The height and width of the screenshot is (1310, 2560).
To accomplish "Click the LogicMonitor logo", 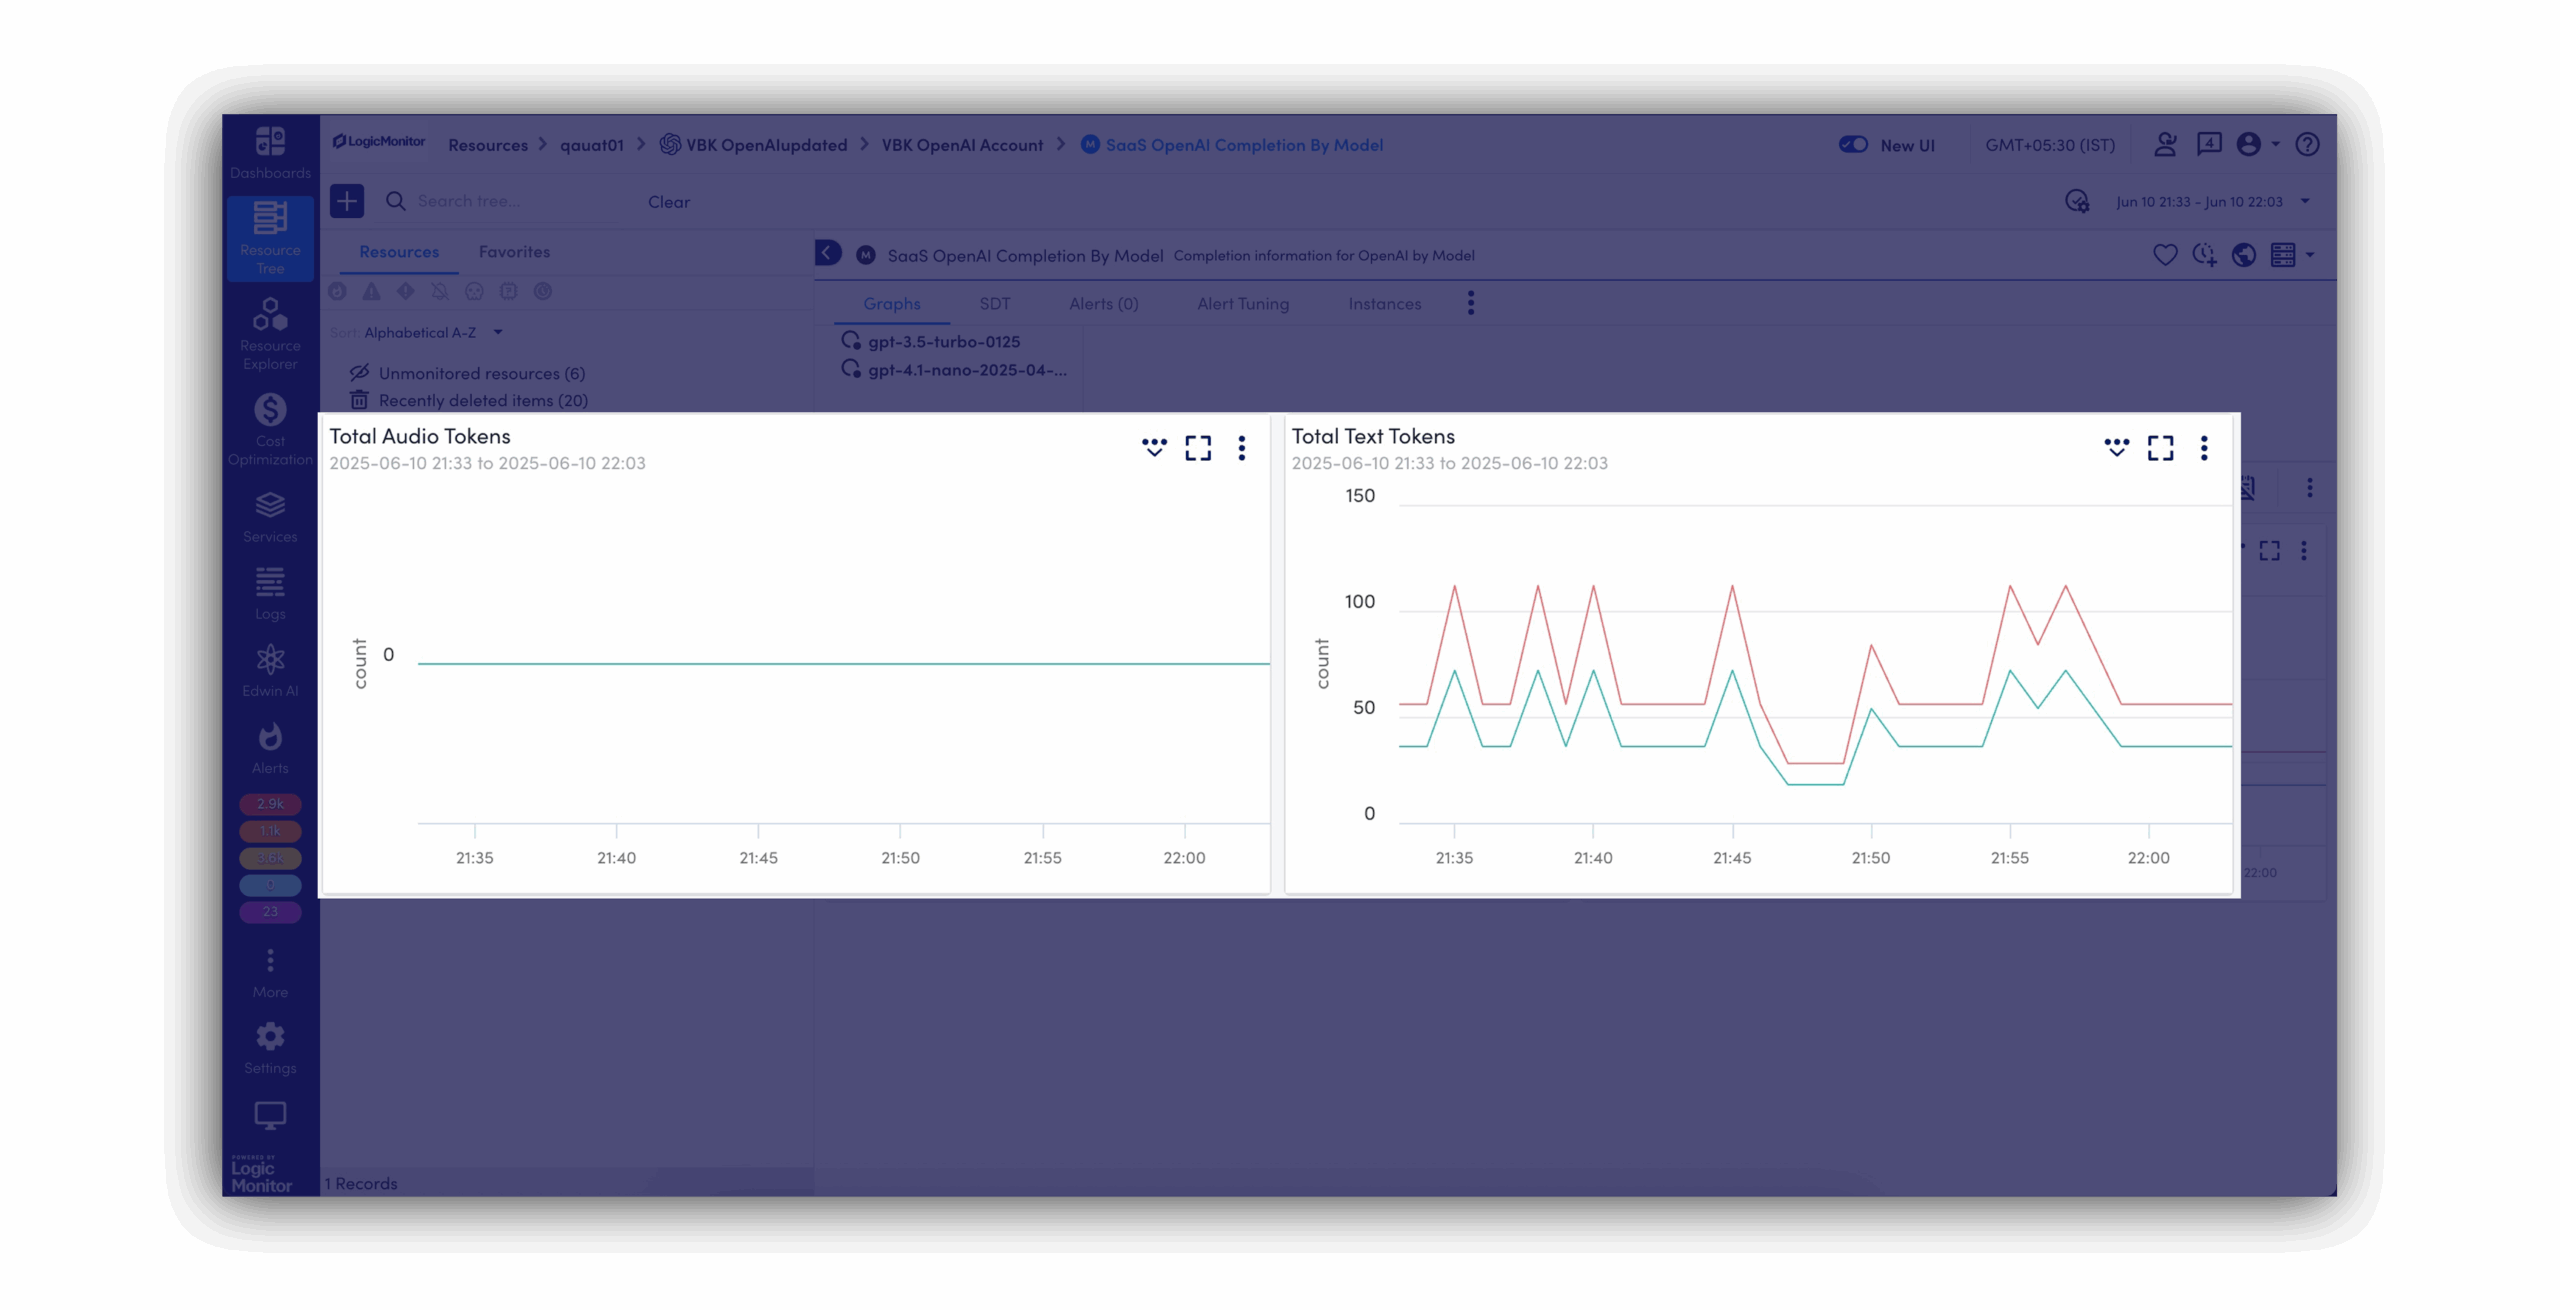I will pos(379,142).
